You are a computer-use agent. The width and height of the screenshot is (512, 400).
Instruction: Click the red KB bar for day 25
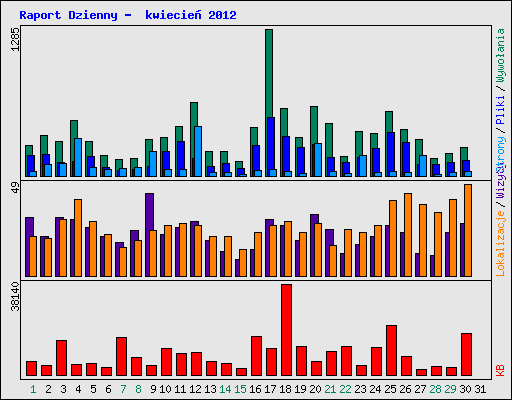(391, 351)
